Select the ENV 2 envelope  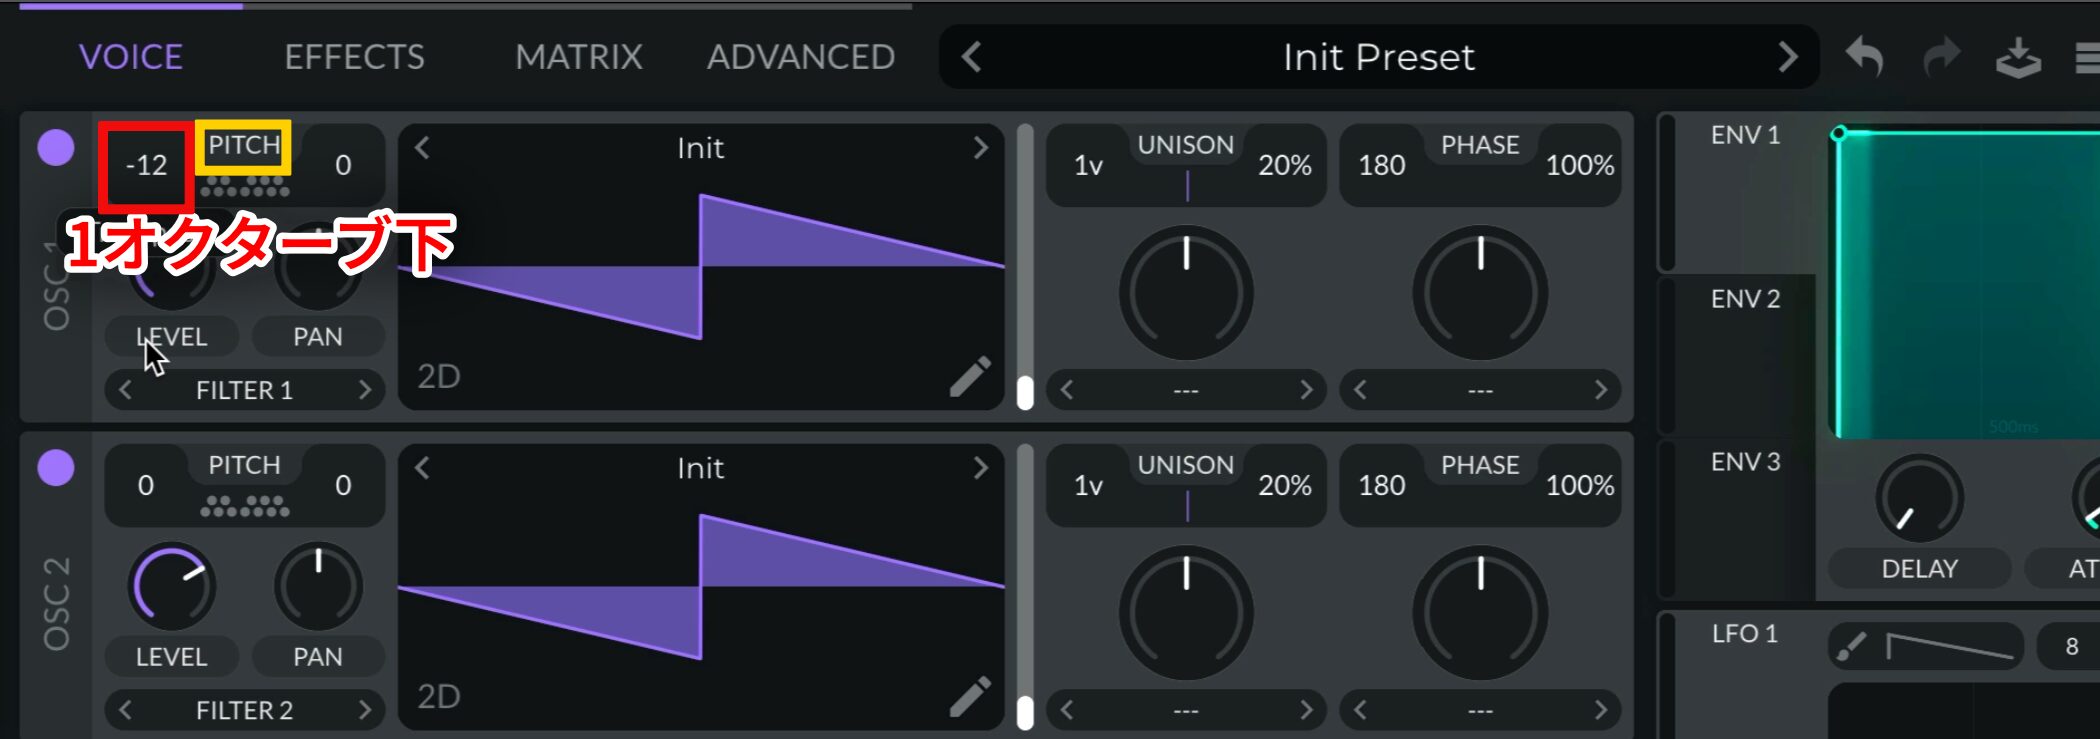coord(1745,299)
